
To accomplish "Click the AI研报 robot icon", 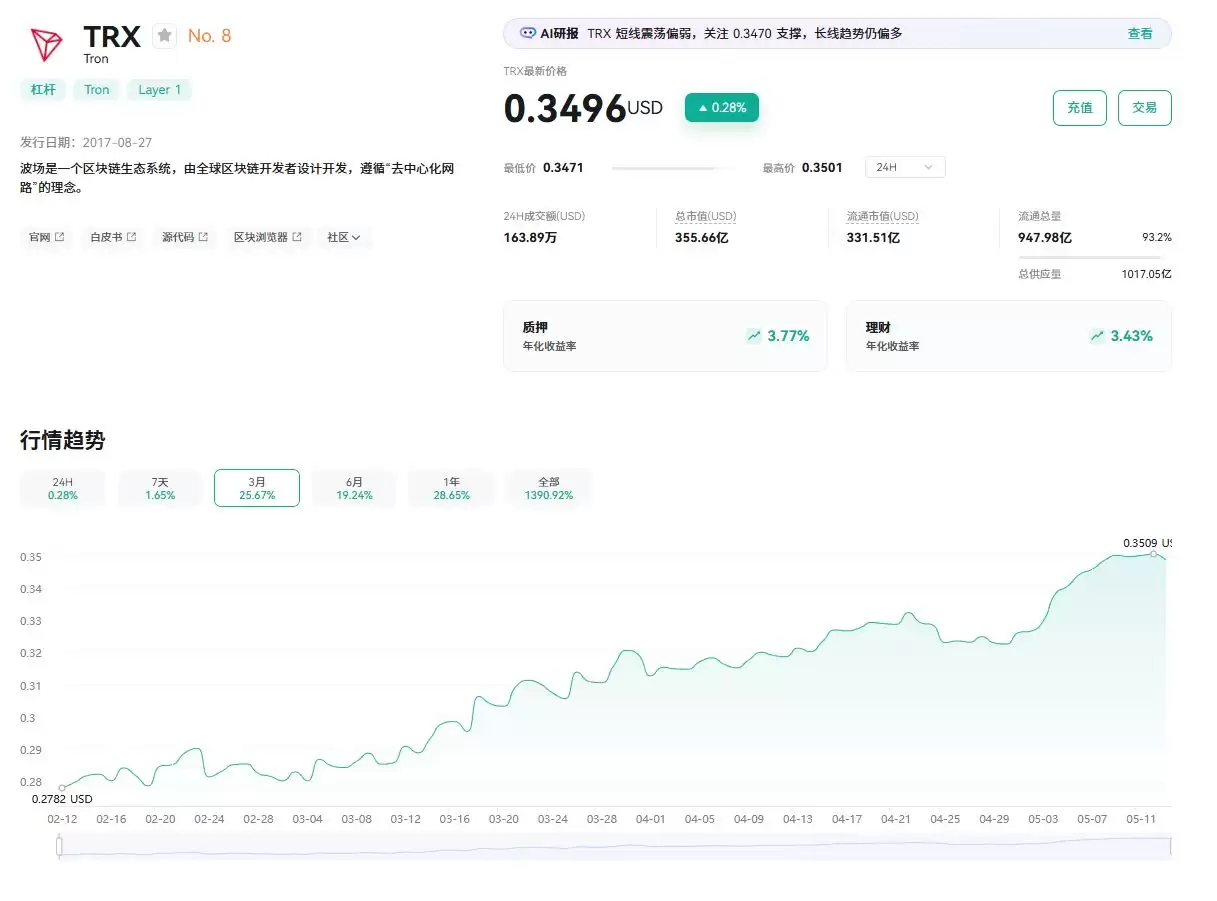I will (528, 33).
